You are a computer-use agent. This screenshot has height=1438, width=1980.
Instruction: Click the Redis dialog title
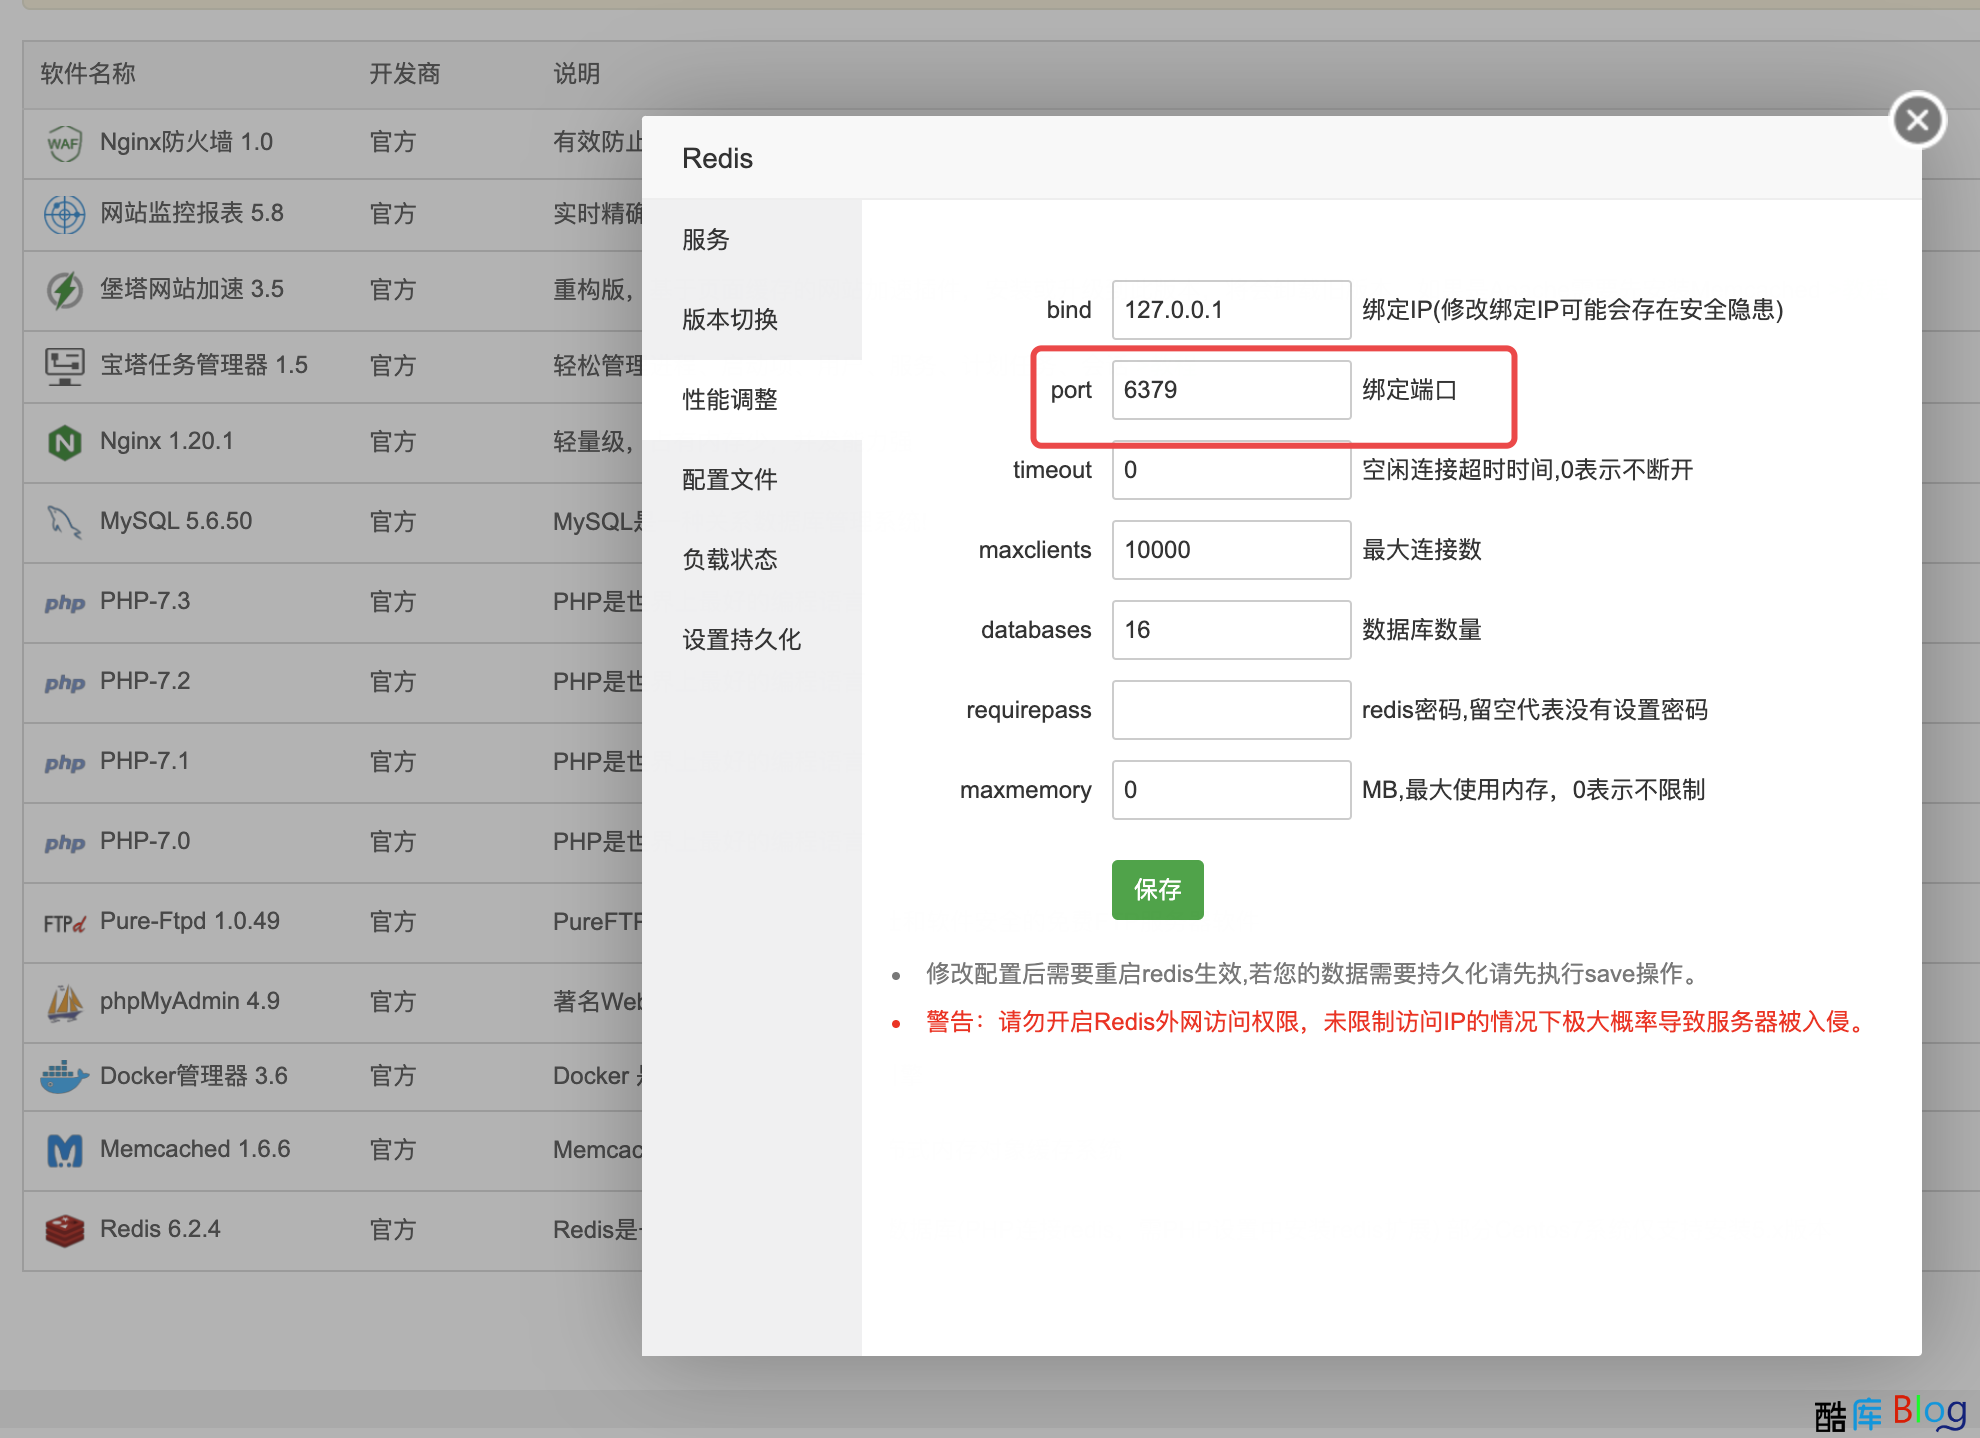717,159
